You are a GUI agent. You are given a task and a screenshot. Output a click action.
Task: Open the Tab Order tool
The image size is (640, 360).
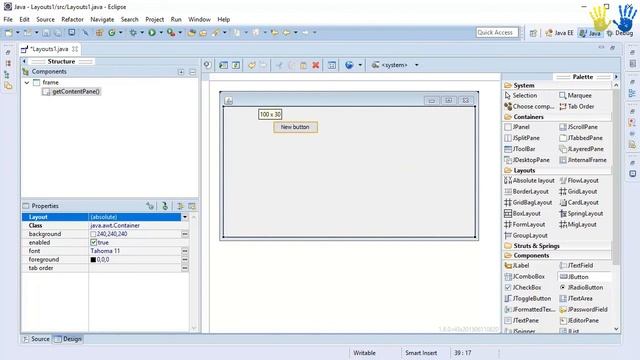pos(577,106)
